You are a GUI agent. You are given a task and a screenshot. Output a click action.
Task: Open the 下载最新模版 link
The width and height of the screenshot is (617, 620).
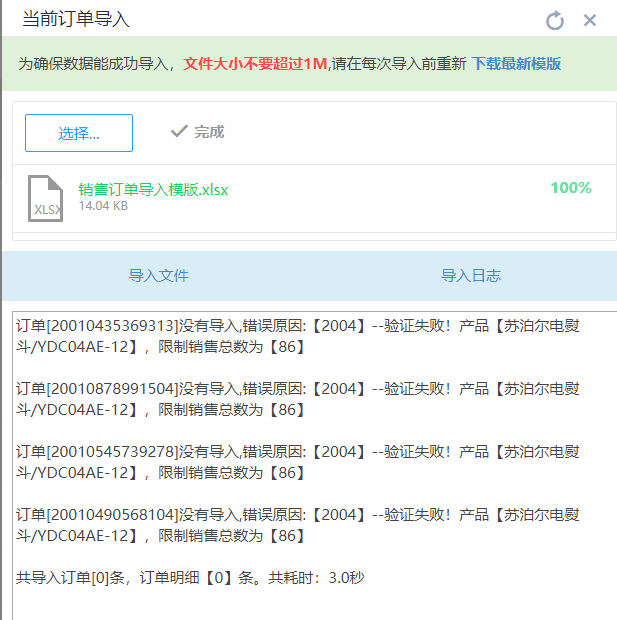coord(516,64)
